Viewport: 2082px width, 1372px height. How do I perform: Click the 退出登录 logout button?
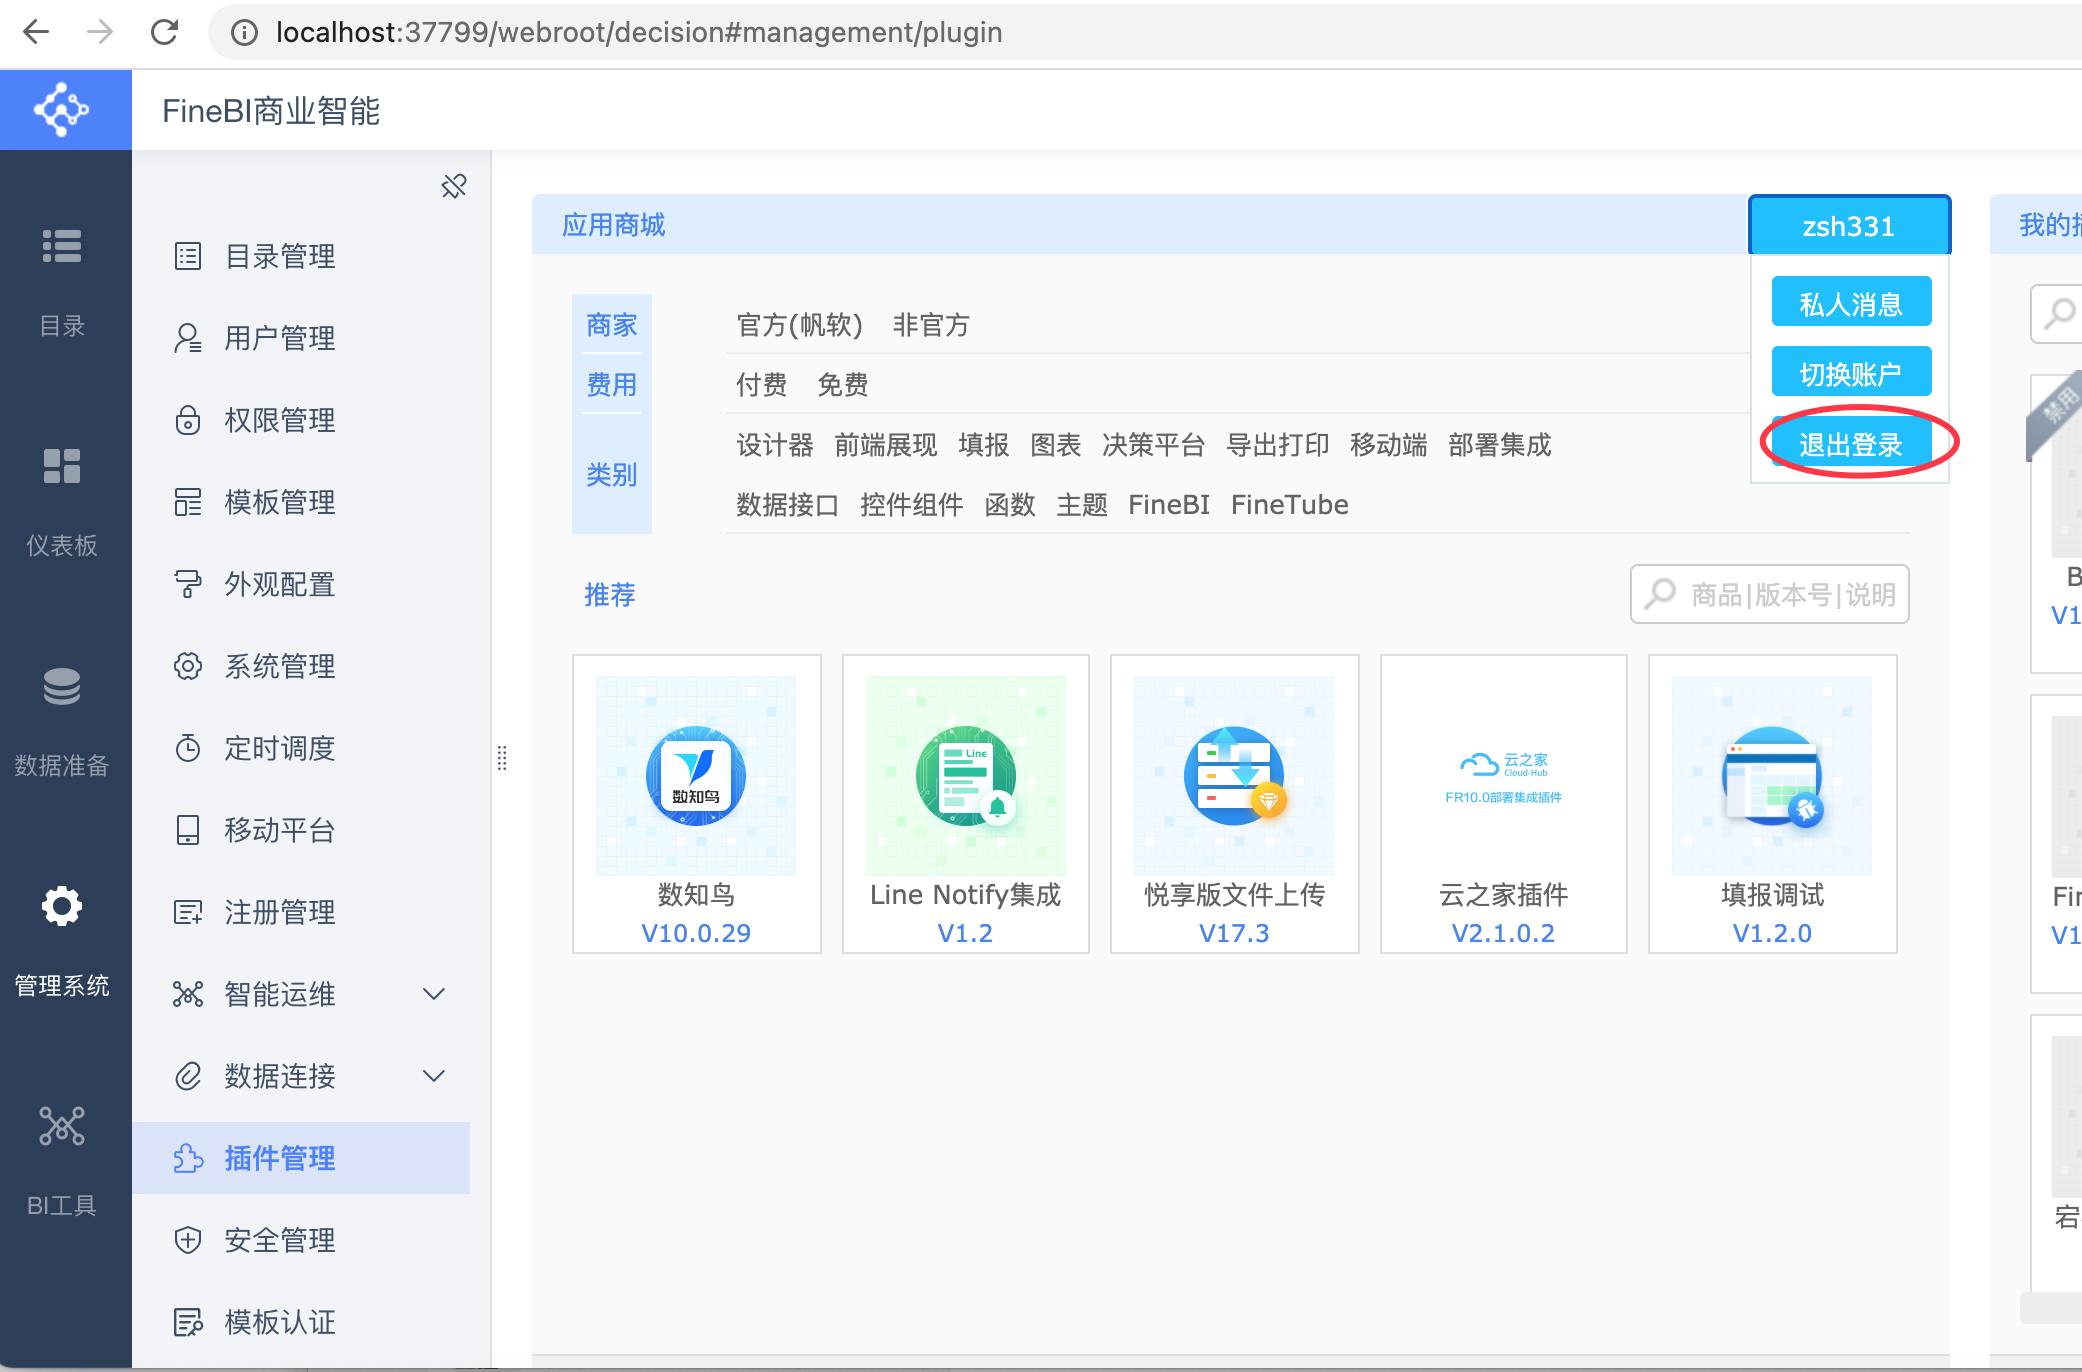point(1851,443)
